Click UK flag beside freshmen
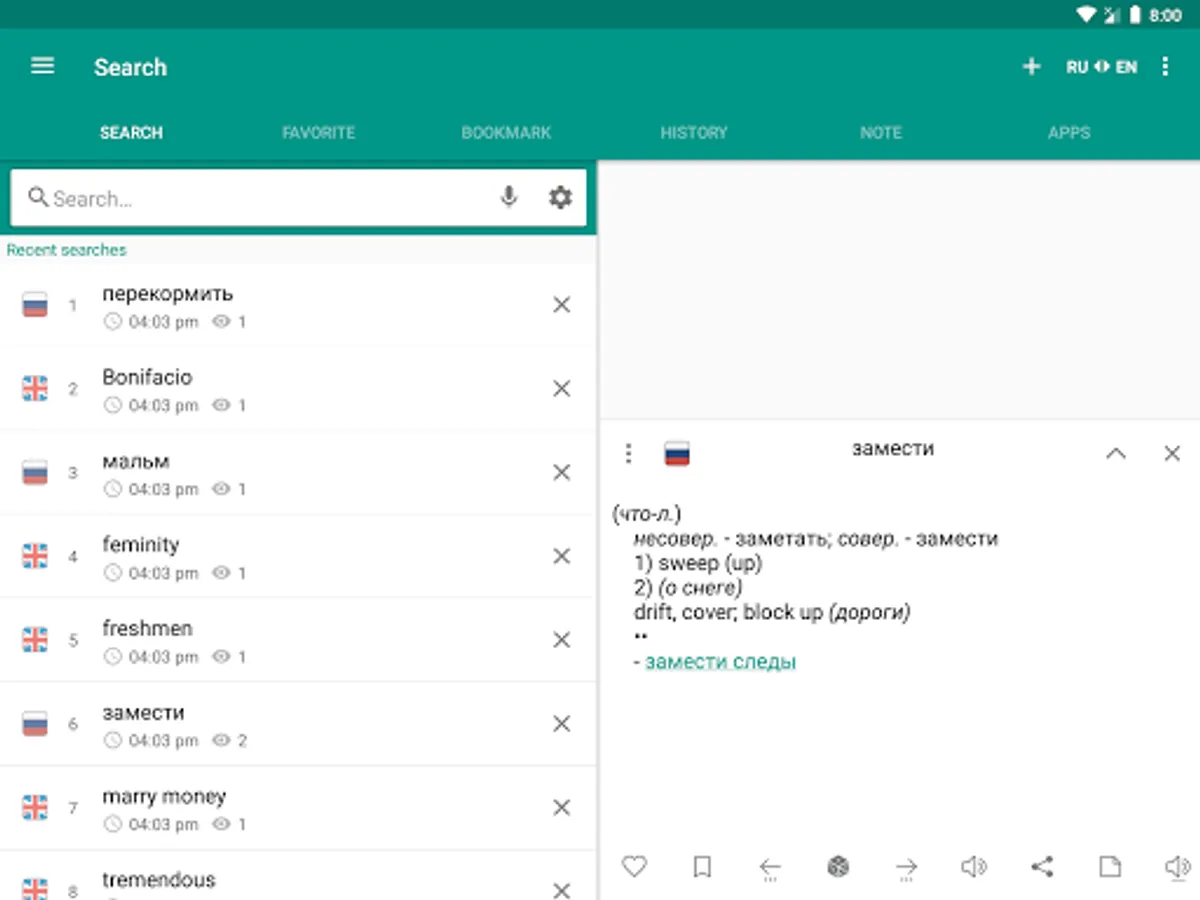The height and width of the screenshot is (900, 1200). coord(35,640)
